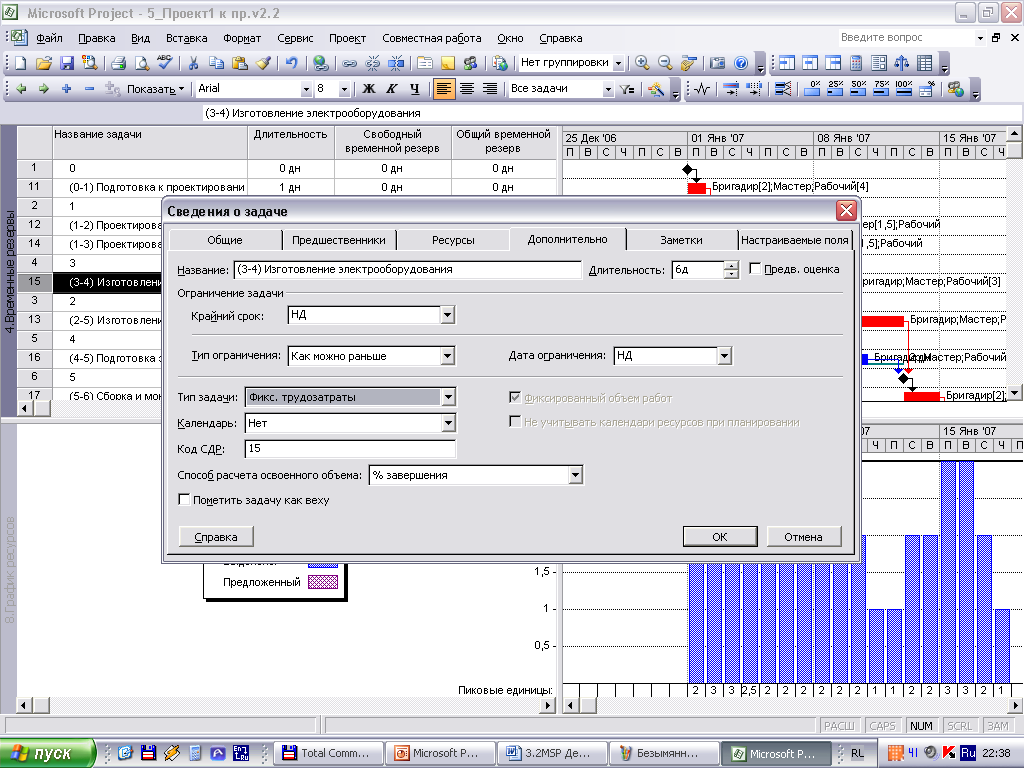
Task: Switch to the Заметки tab
Action: [681, 240]
